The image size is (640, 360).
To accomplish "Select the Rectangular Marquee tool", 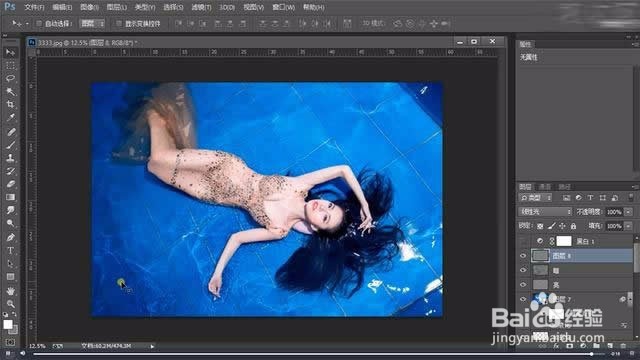I will [10, 65].
